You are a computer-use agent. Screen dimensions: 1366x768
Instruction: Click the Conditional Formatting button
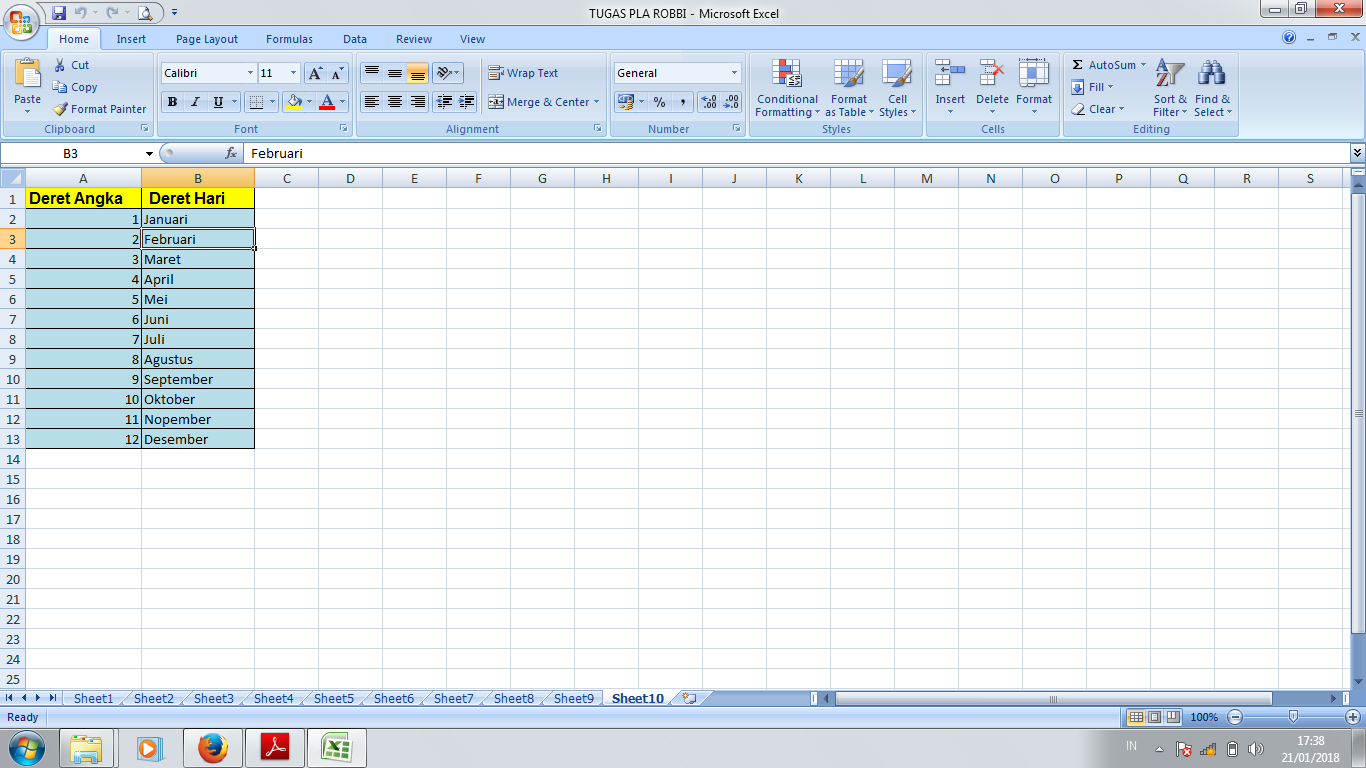point(786,88)
